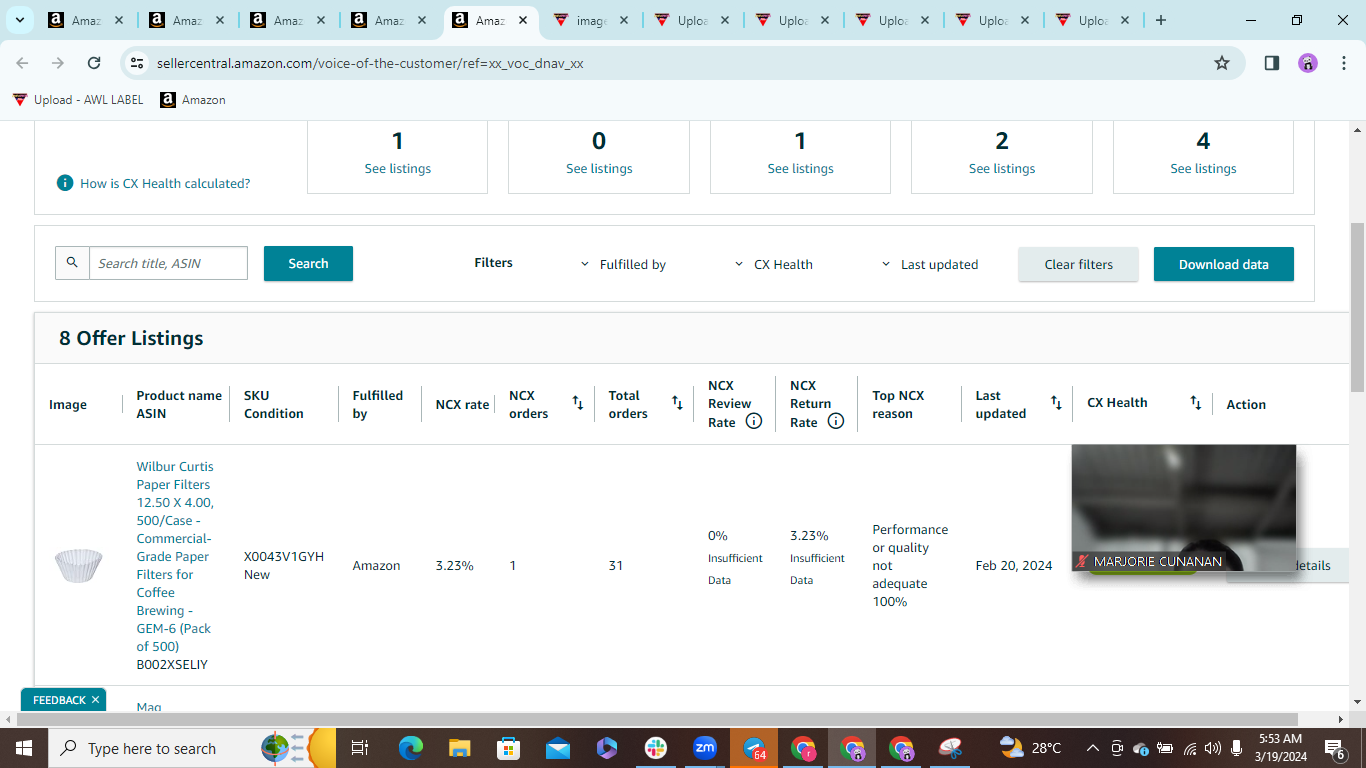This screenshot has width=1366, height=768.
Task: Focus the Search title, ASIN field
Action: coord(168,263)
